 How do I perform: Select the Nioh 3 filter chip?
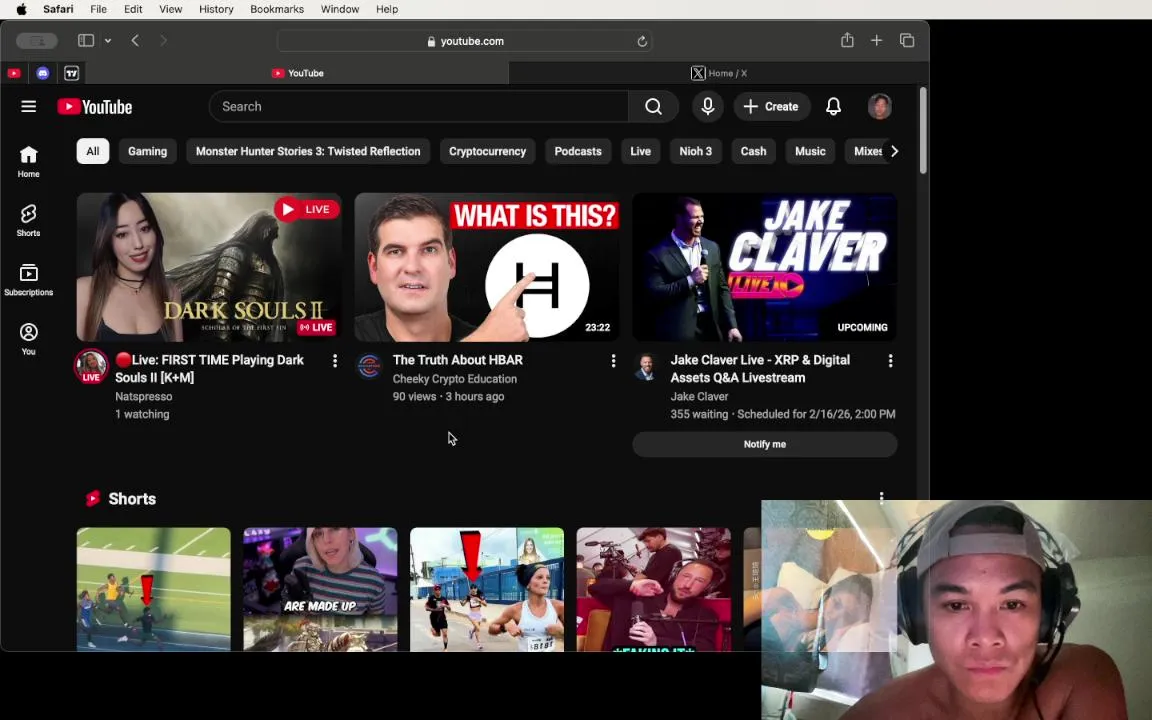click(x=696, y=151)
